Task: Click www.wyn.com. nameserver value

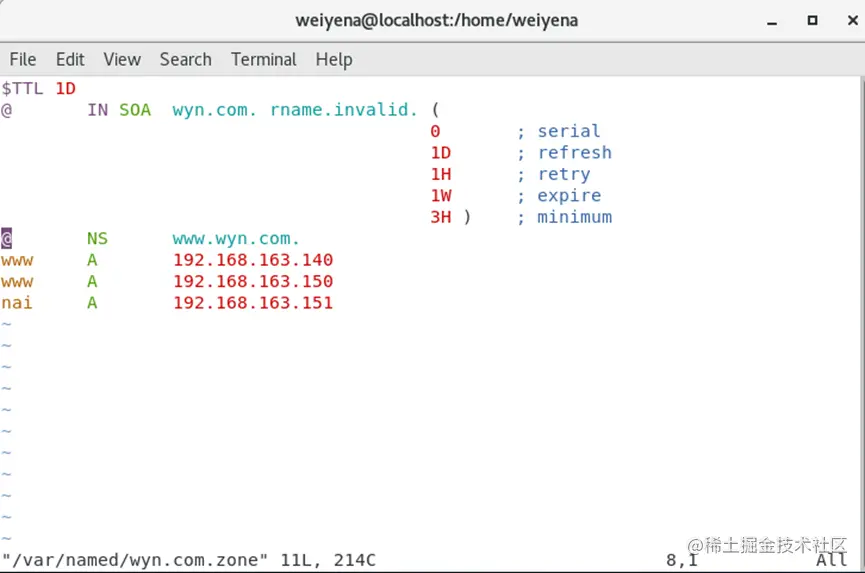Action: pyautogui.click(x=236, y=239)
